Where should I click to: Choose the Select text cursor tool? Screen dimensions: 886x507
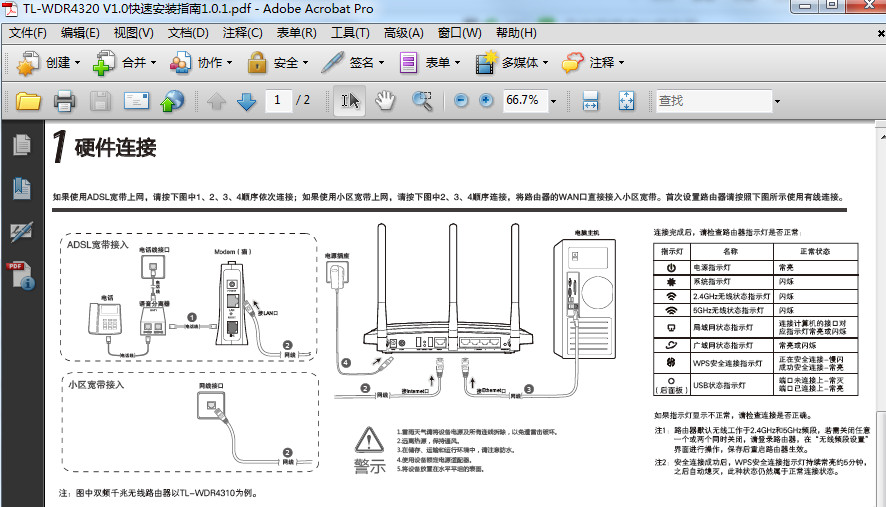point(350,101)
